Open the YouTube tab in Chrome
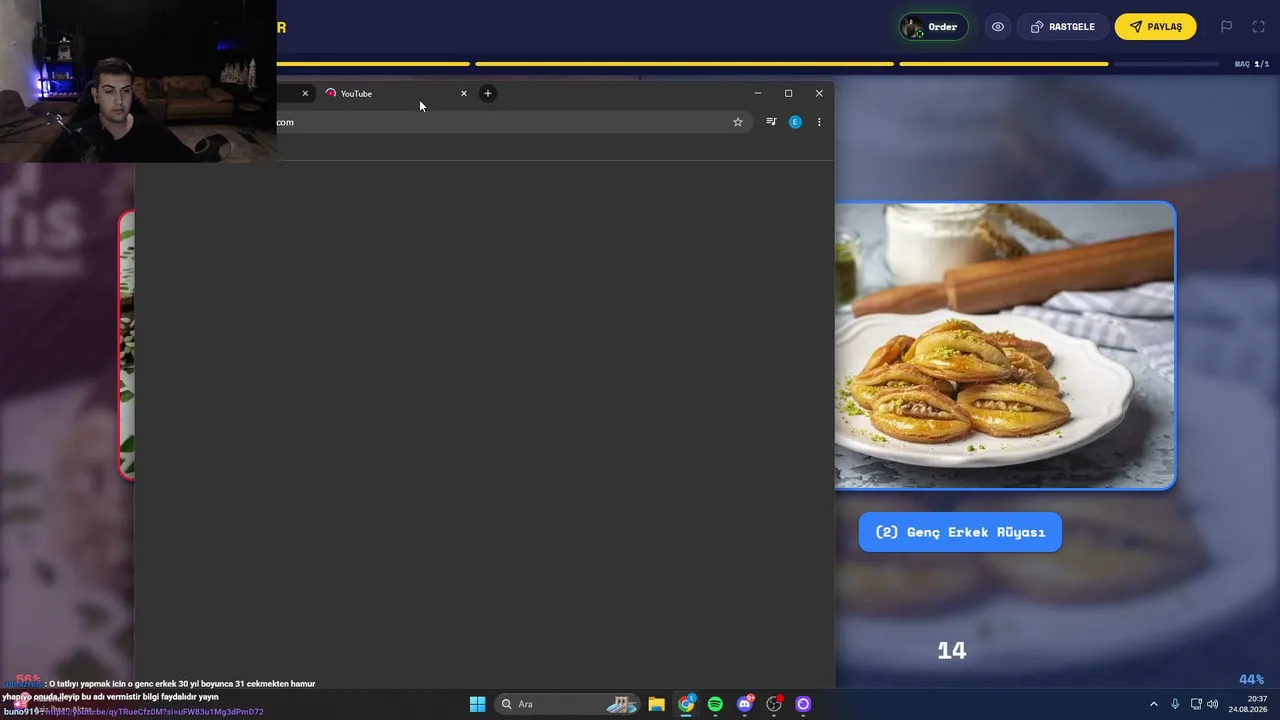The height and width of the screenshot is (720, 1280). [x=395, y=93]
